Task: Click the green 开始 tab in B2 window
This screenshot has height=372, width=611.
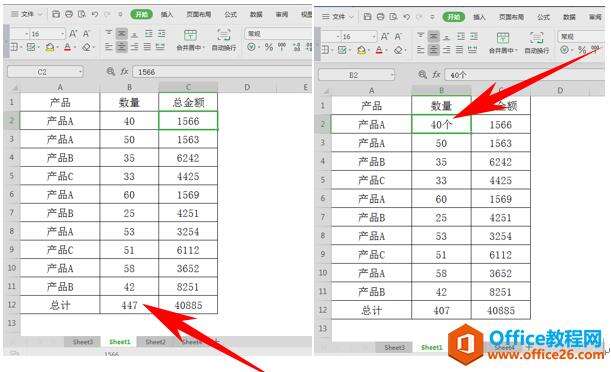Action: [x=454, y=17]
